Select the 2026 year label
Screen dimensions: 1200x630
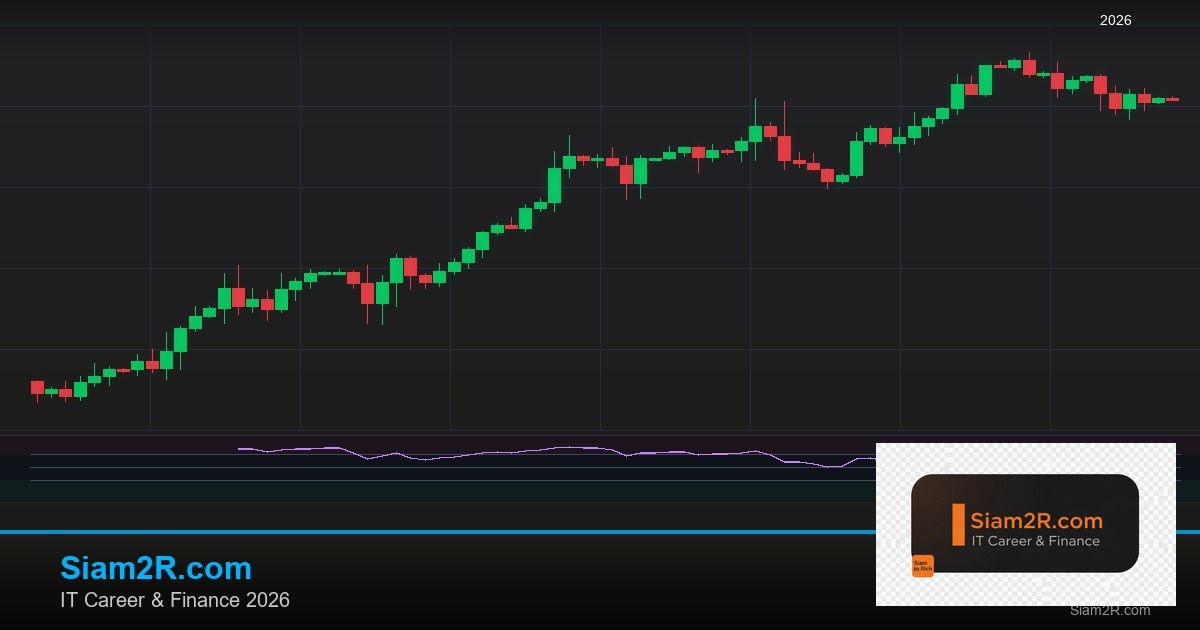pyautogui.click(x=1115, y=20)
